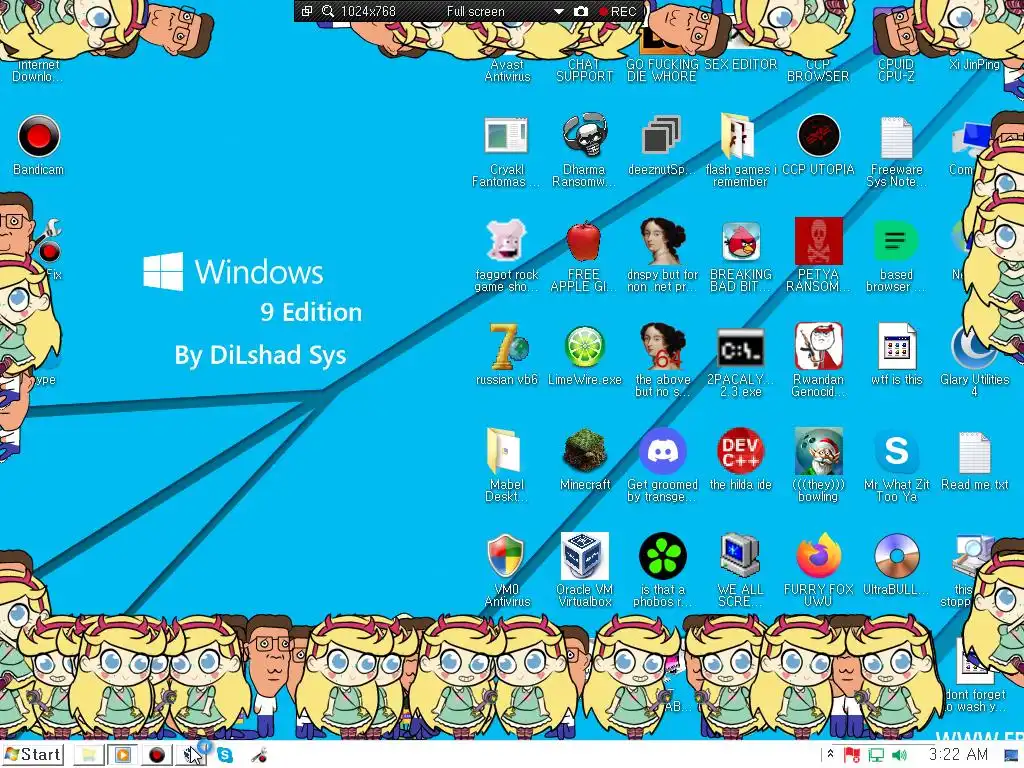Open the deeznutSp... desktop shortcut

coord(662,136)
